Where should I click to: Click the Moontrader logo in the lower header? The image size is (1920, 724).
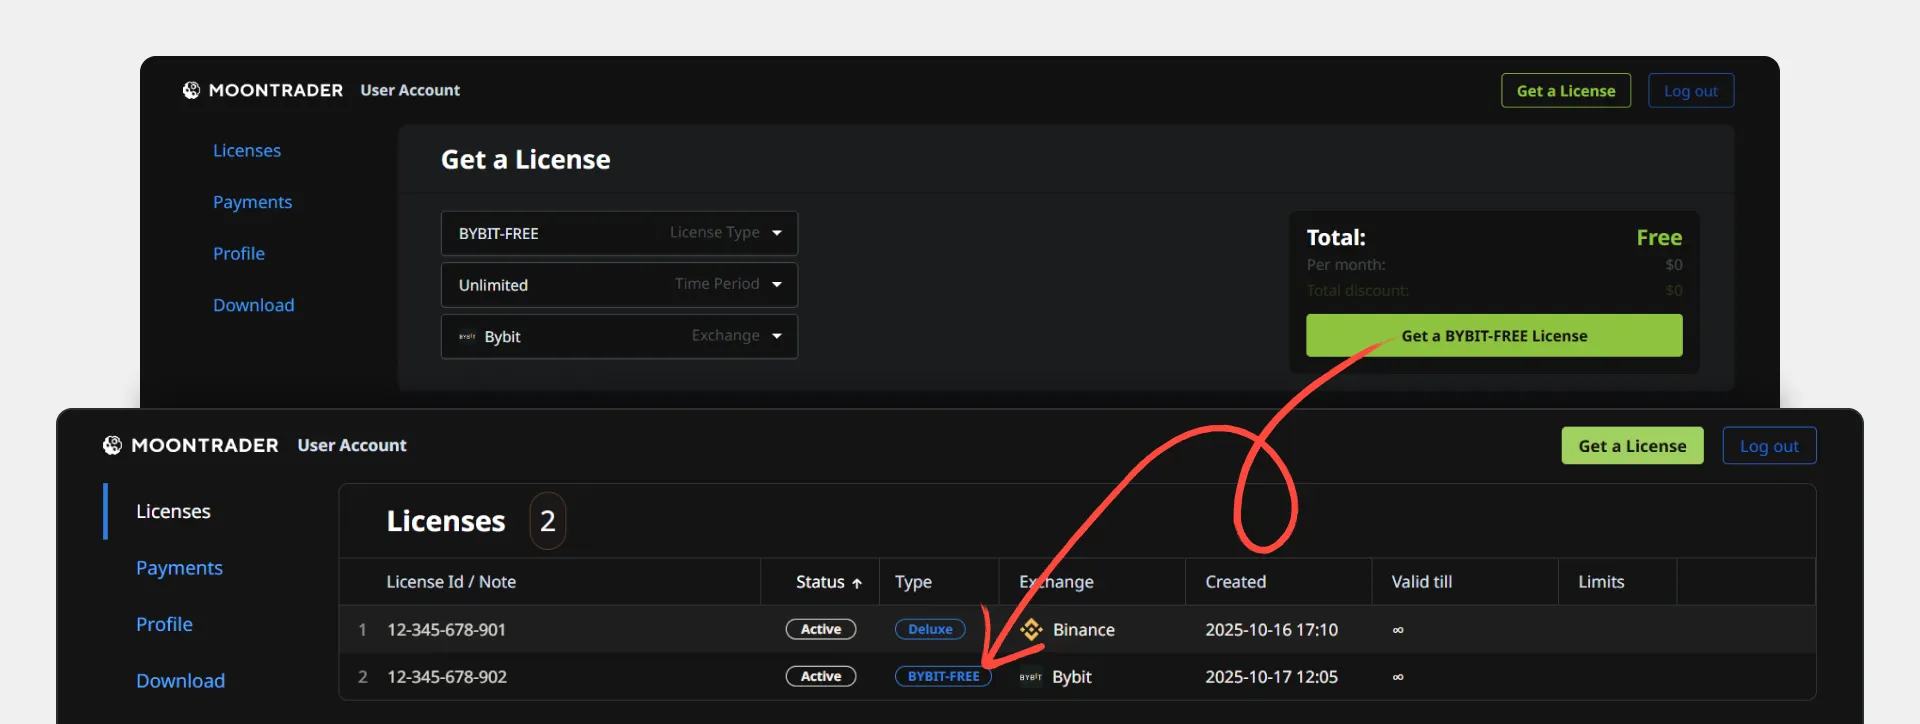pyautogui.click(x=112, y=445)
